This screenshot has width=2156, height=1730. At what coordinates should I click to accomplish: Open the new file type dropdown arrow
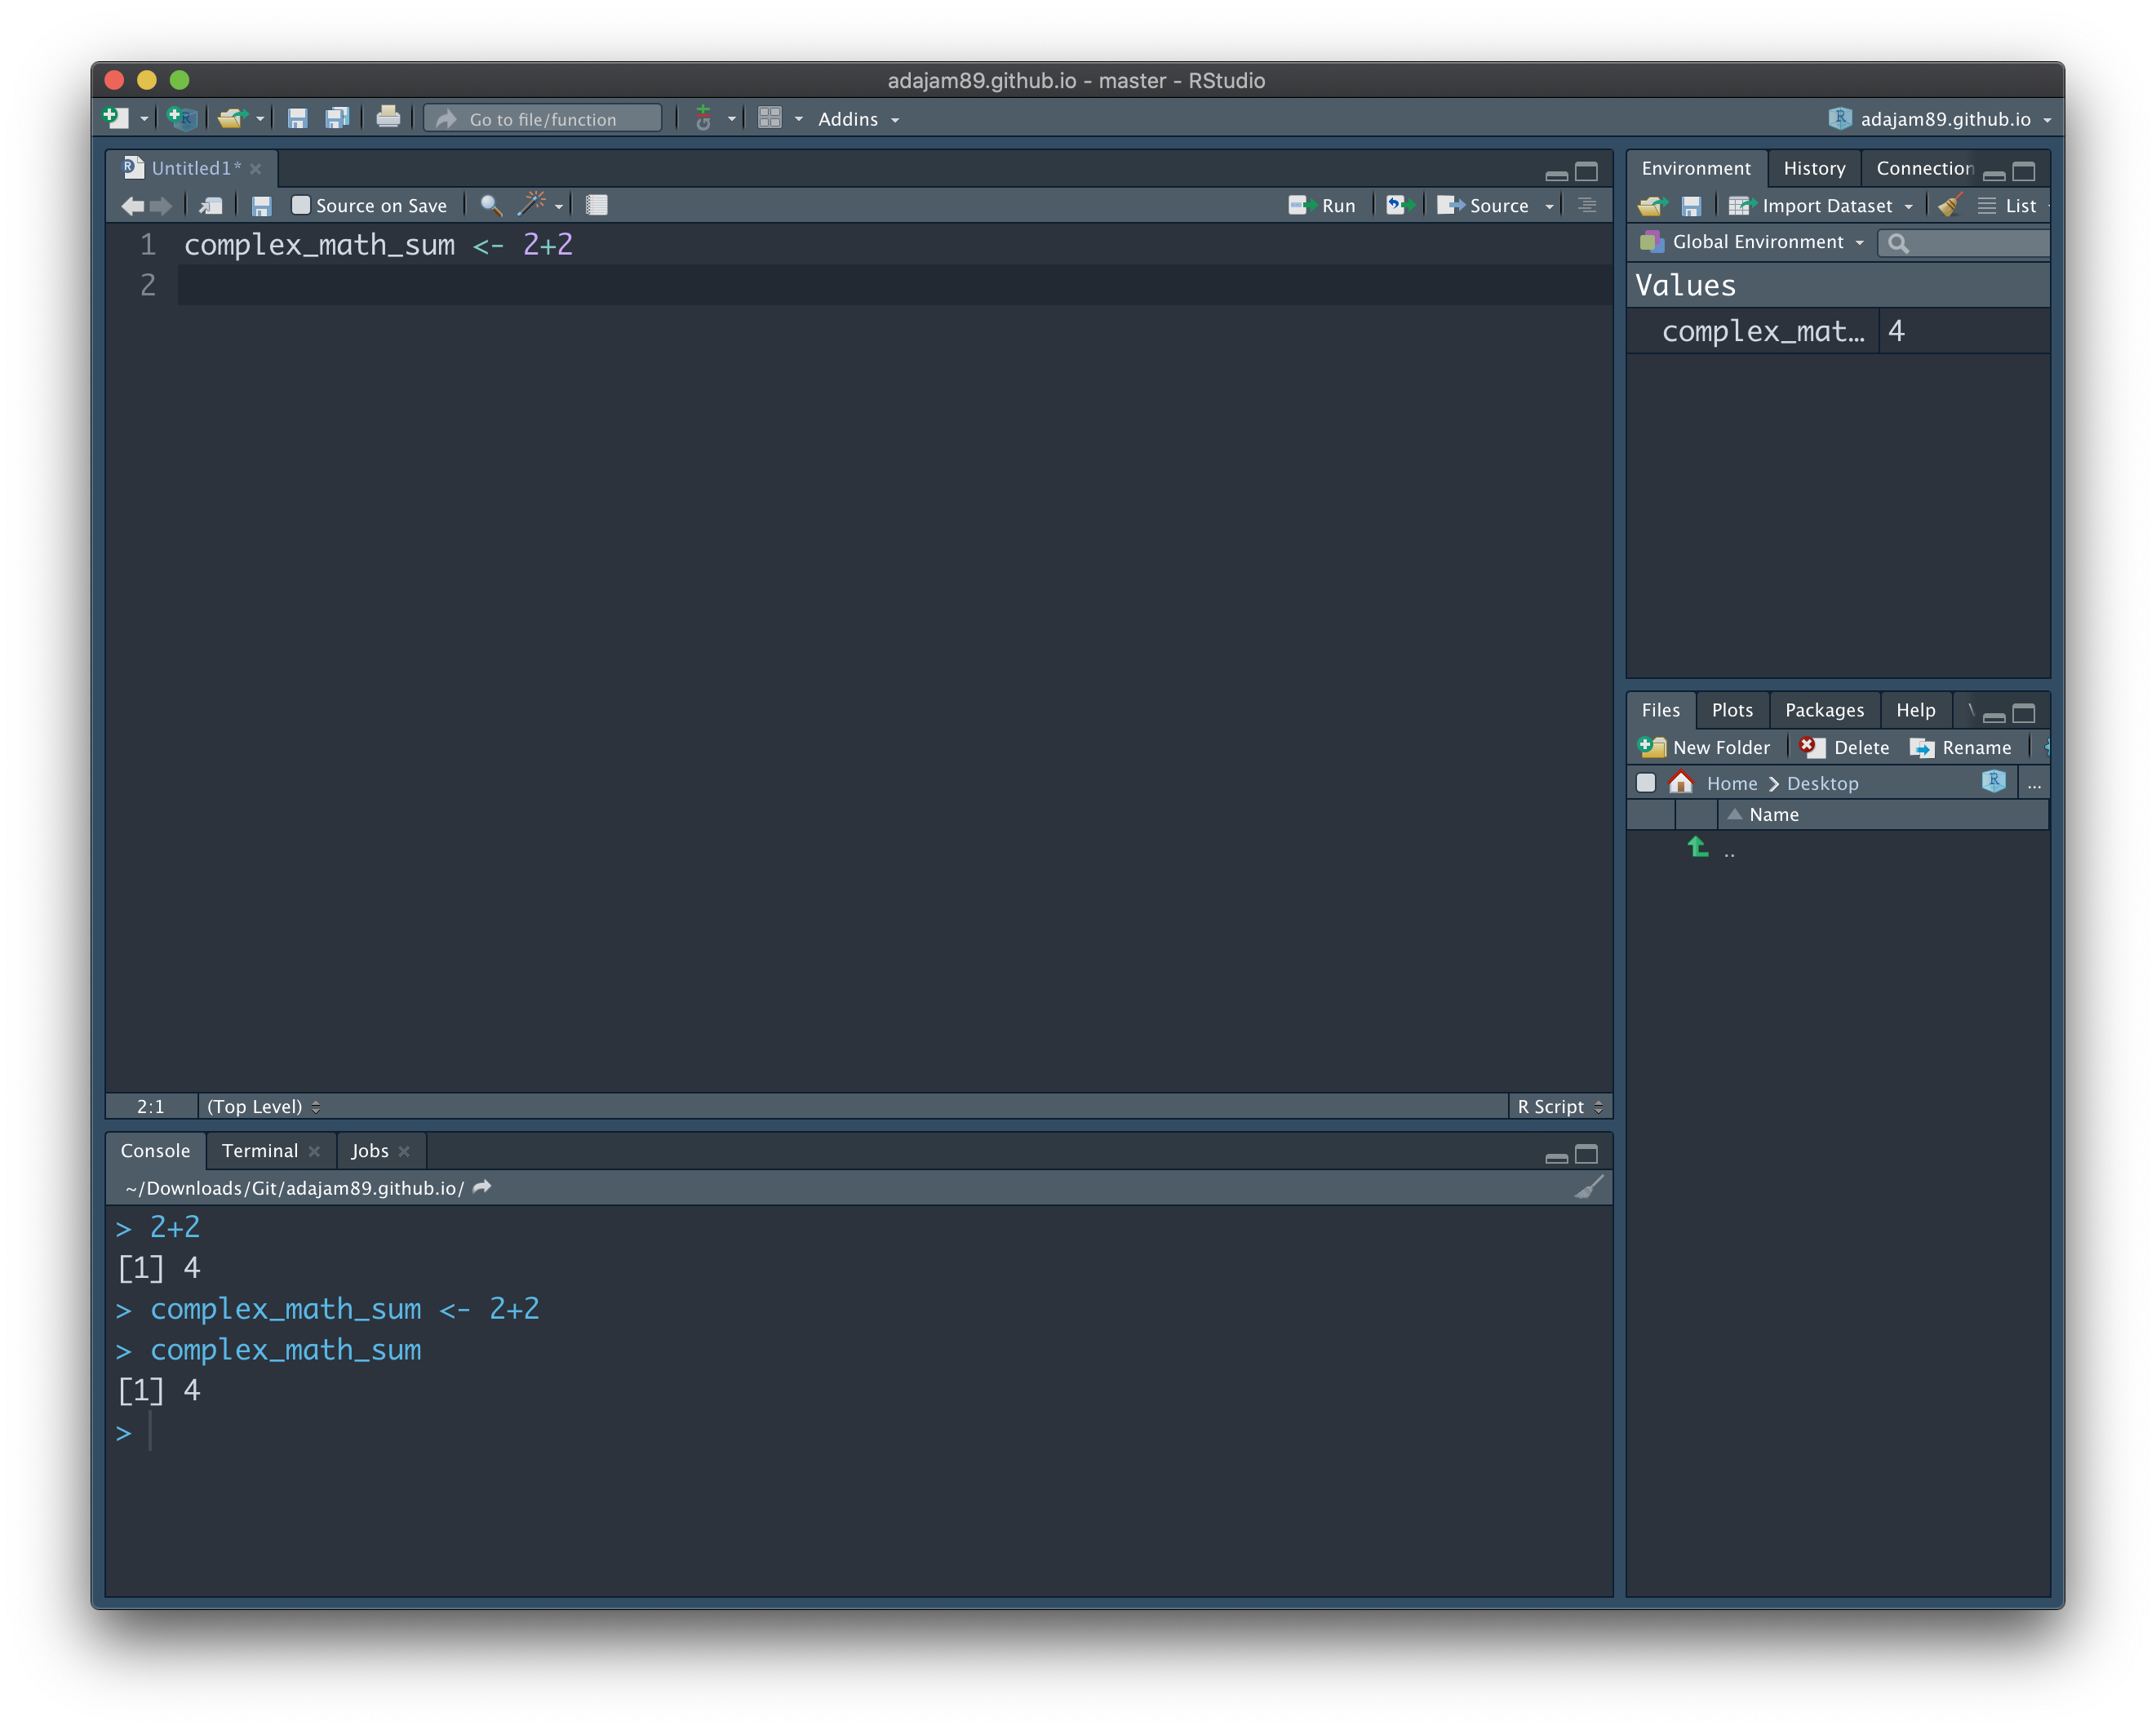pos(145,120)
